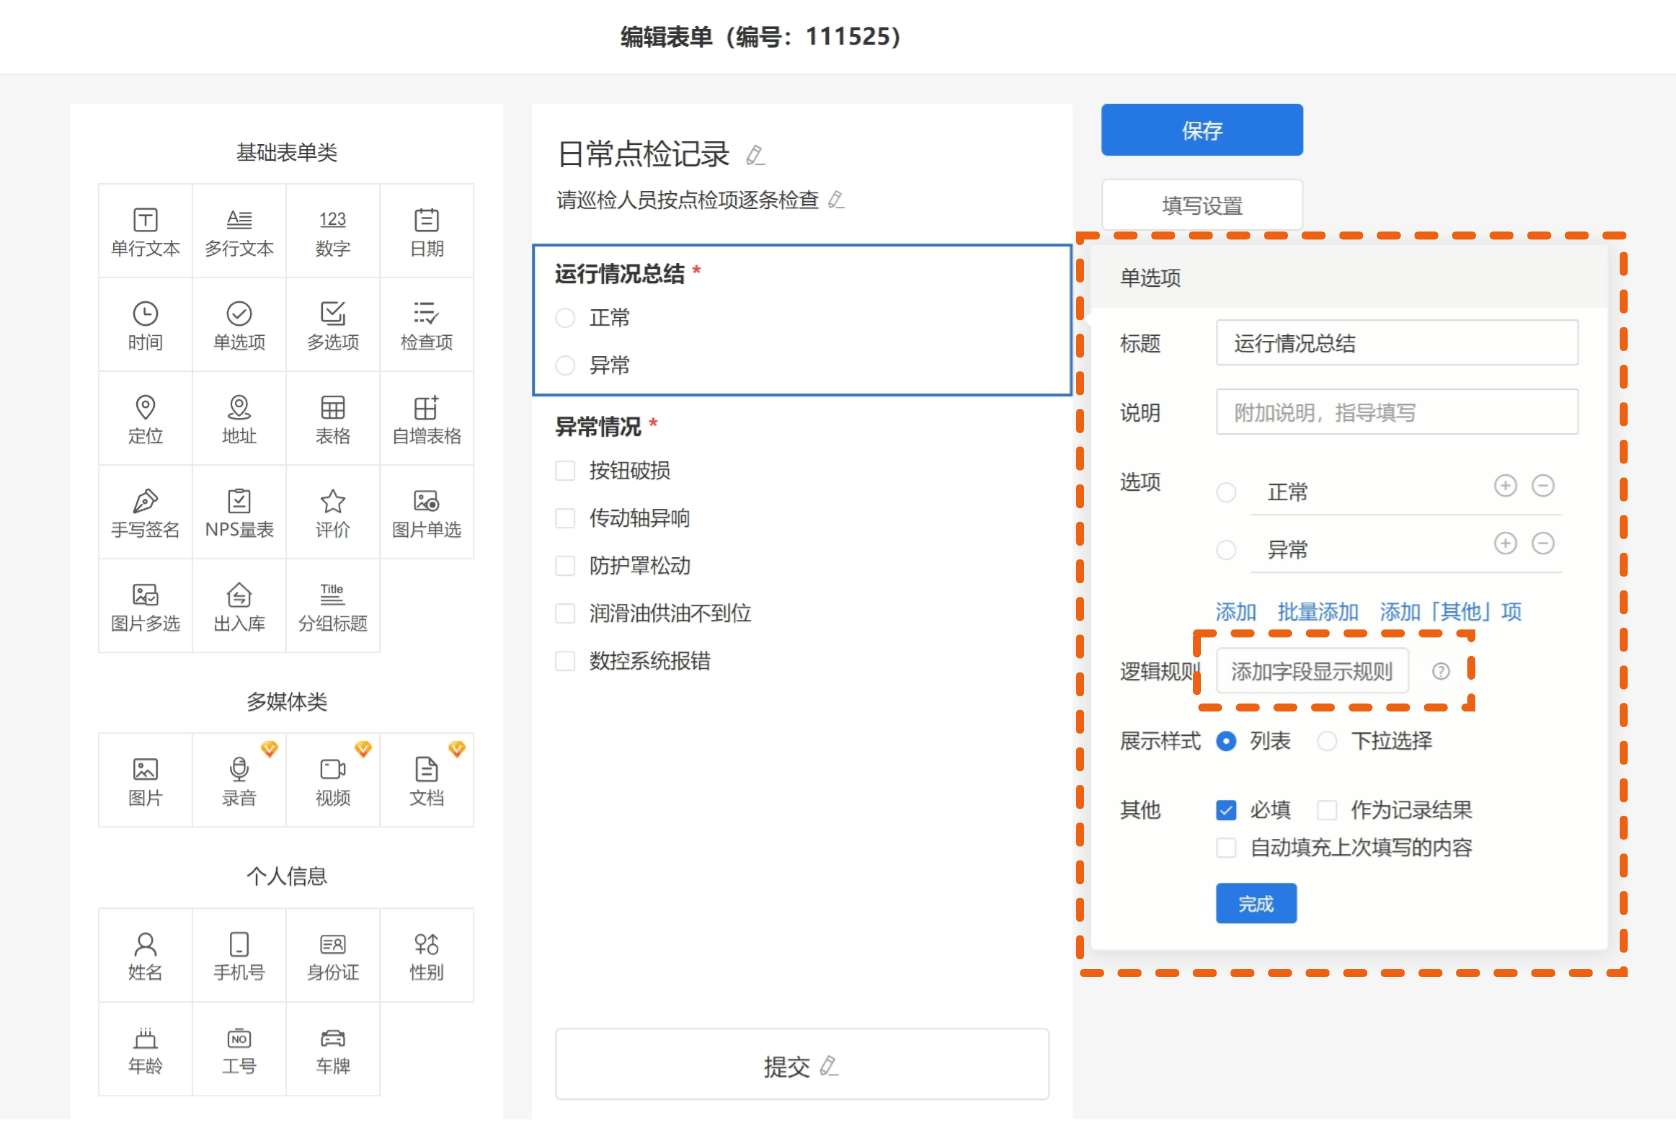Insert the NPS量表 component
This screenshot has height=1123, width=1676.
pos(239,512)
